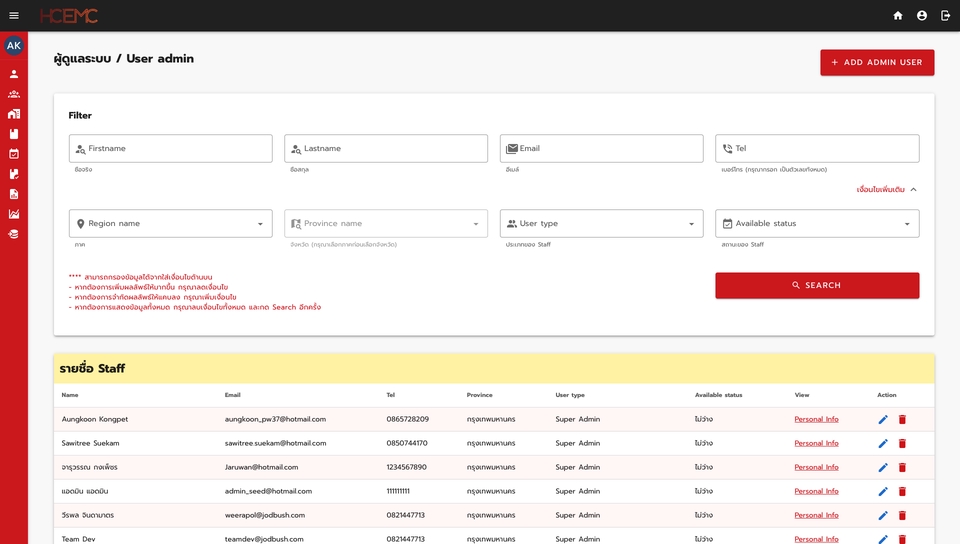Open Personal Info for Jaruwan@hotmail.com row
This screenshot has height=544, width=960.
pos(816,467)
